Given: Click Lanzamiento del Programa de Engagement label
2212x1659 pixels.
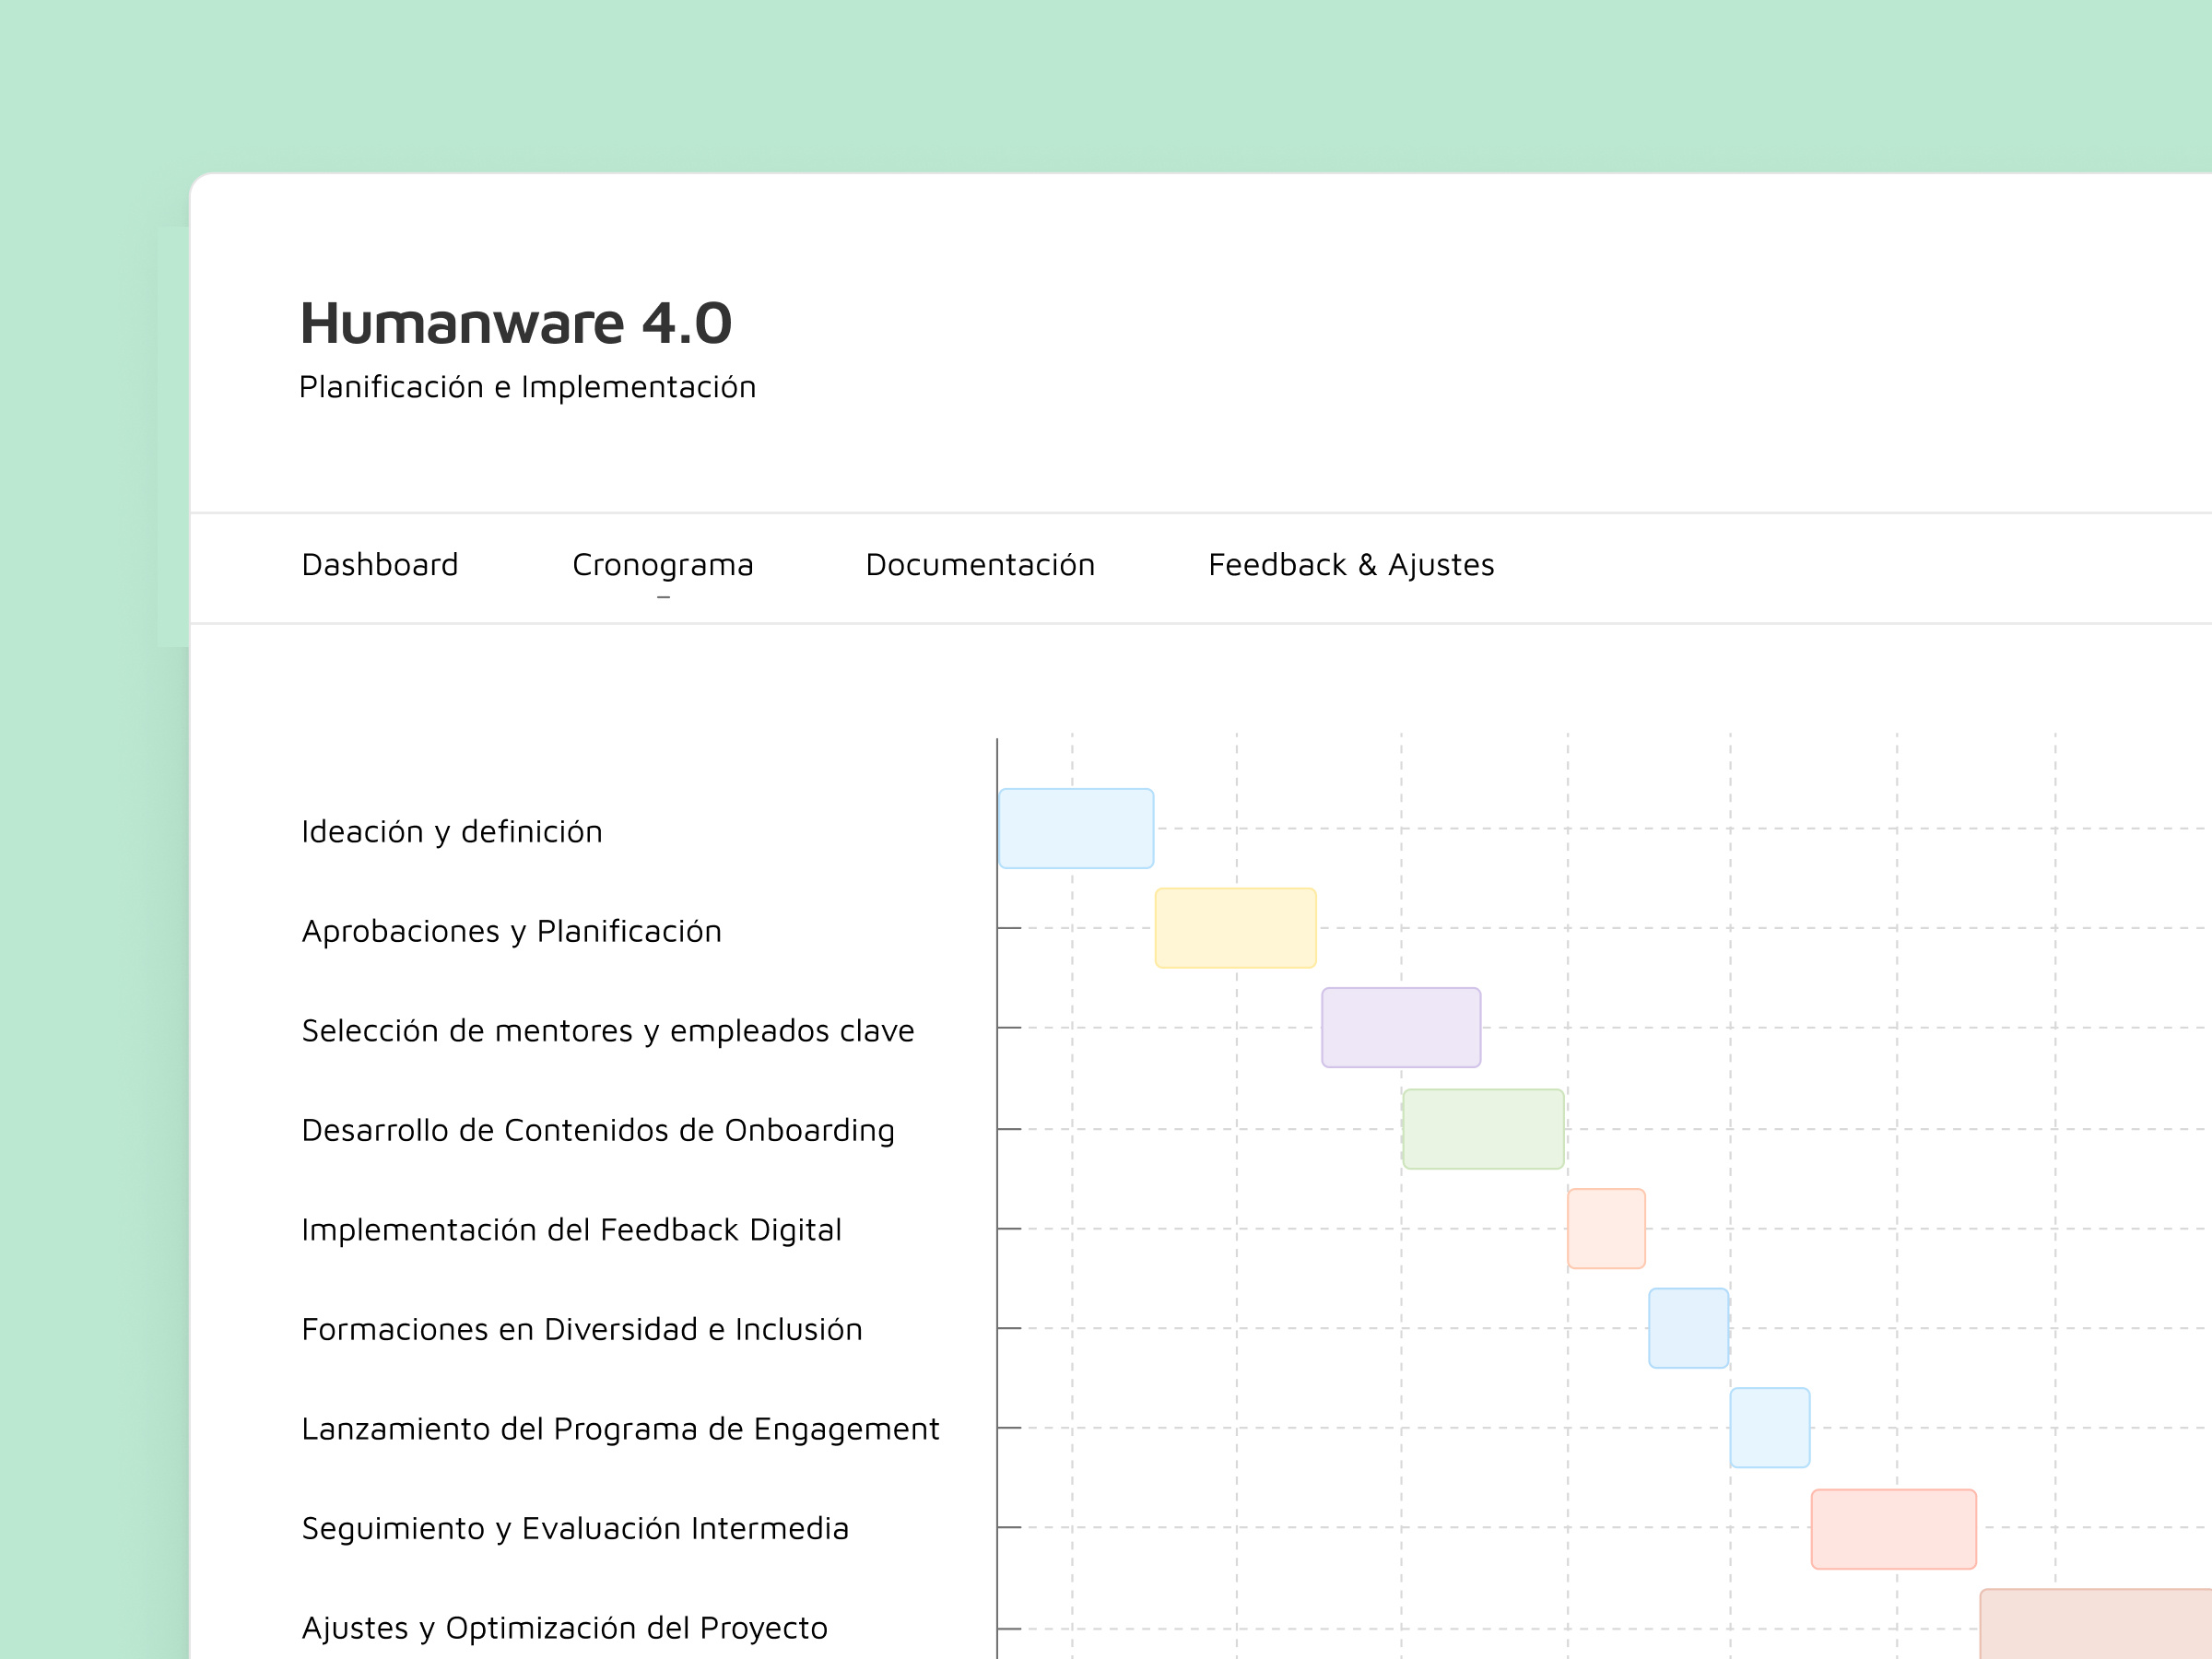Looking at the screenshot, I should (620, 1429).
